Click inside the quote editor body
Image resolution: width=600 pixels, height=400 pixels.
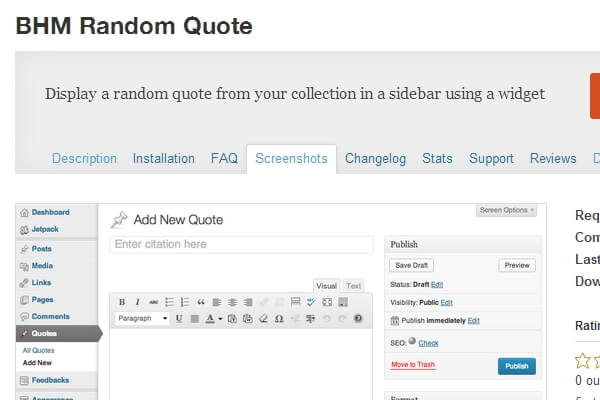(x=241, y=364)
